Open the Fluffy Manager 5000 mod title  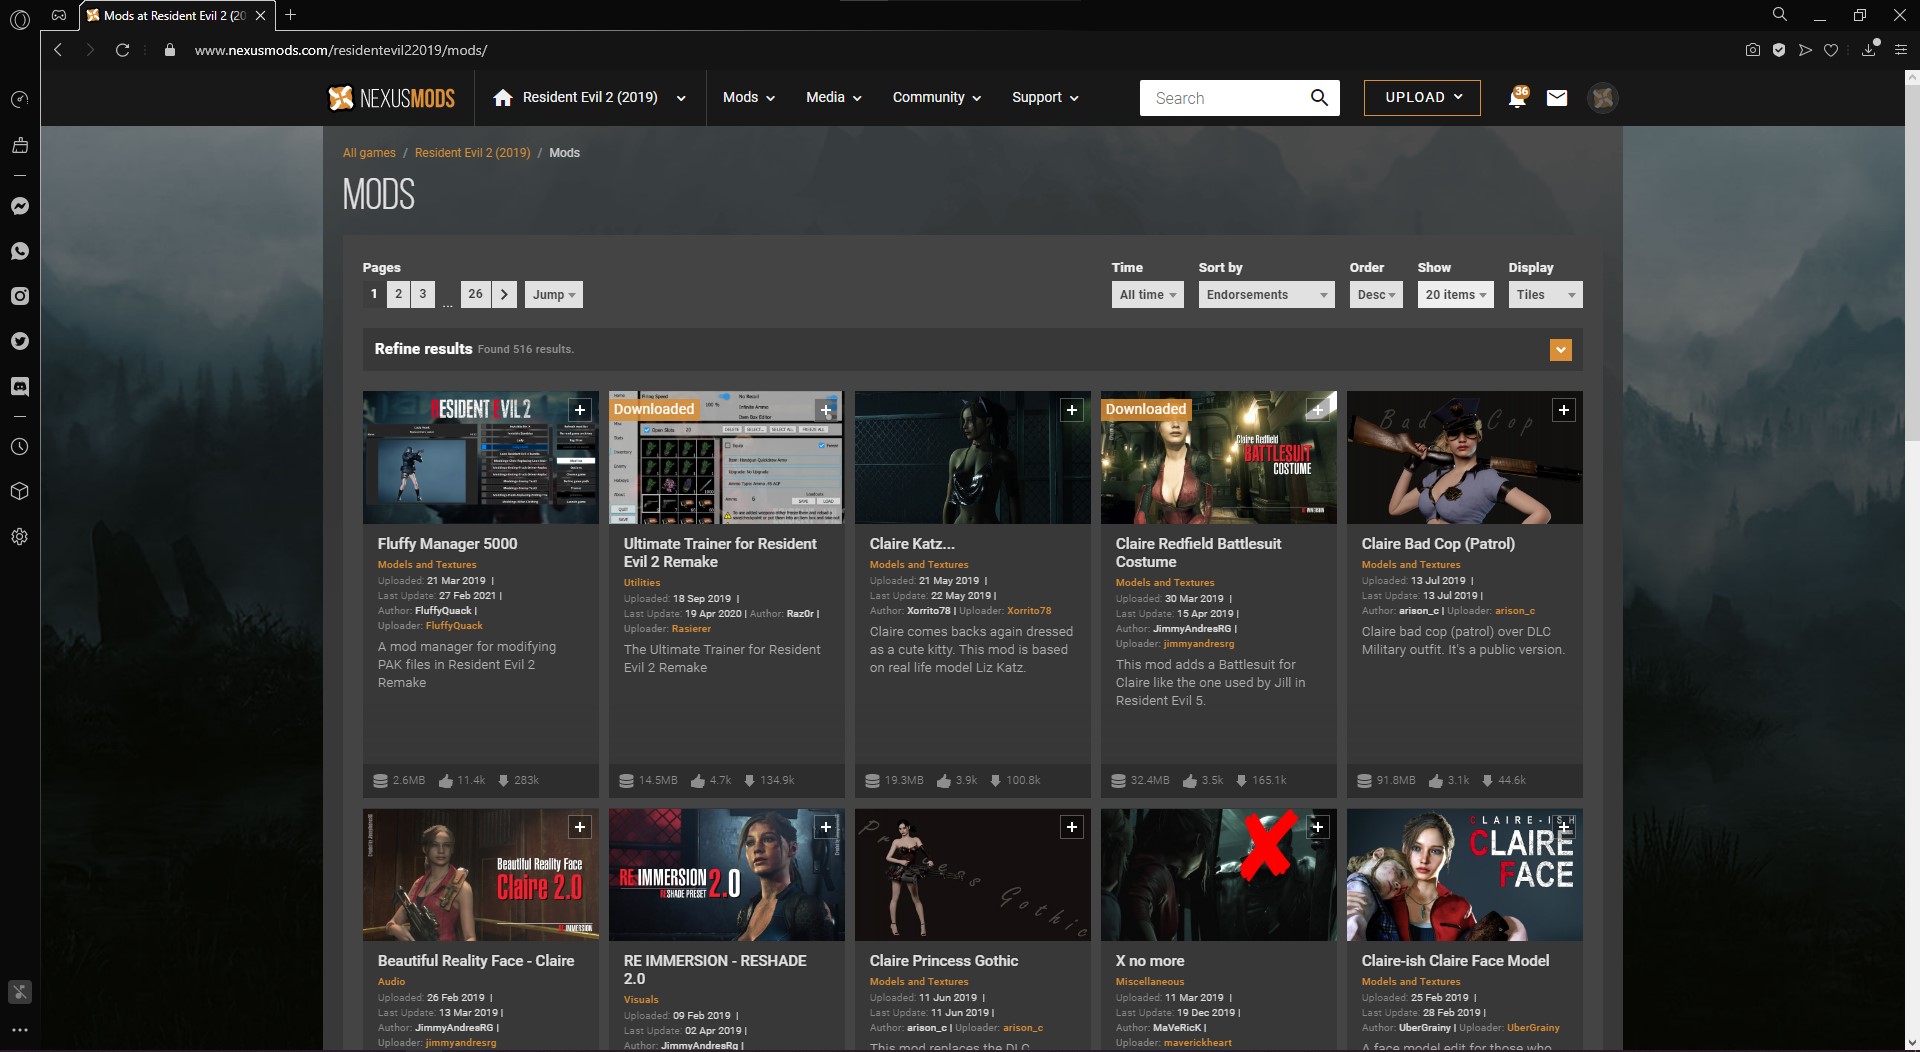447,544
